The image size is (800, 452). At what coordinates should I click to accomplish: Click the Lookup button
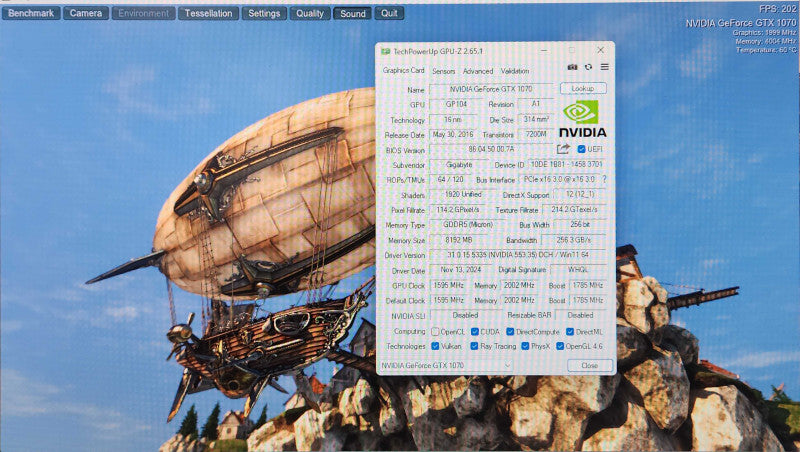(x=583, y=88)
